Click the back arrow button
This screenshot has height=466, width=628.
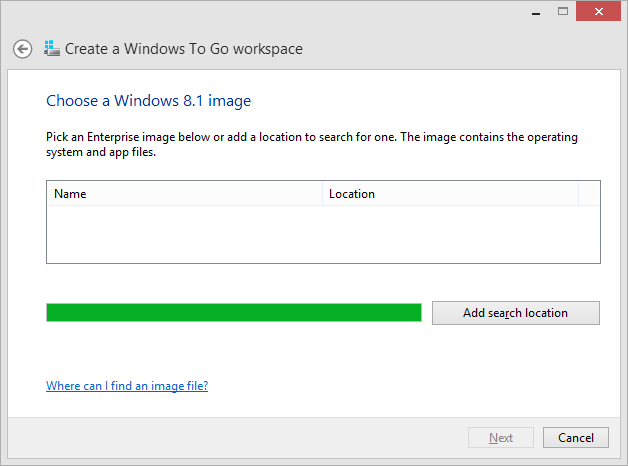point(22,49)
